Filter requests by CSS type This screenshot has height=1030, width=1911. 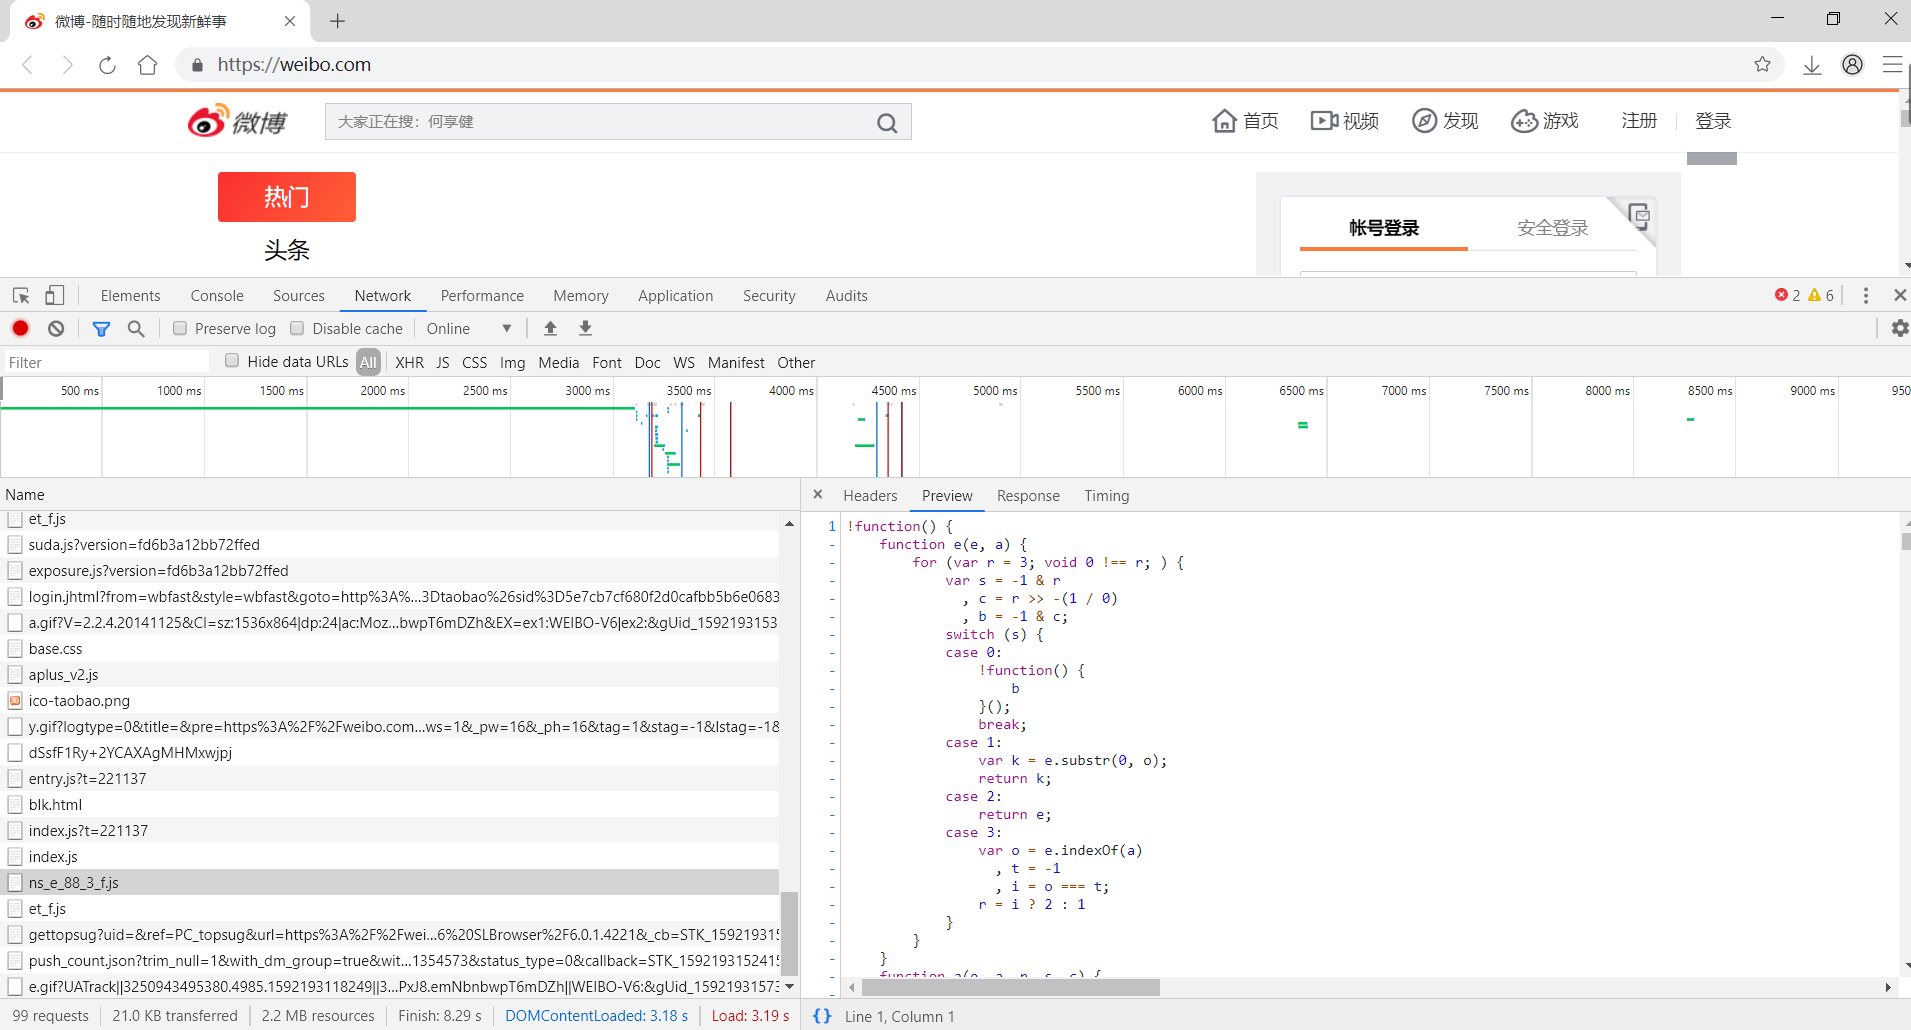tap(475, 362)
